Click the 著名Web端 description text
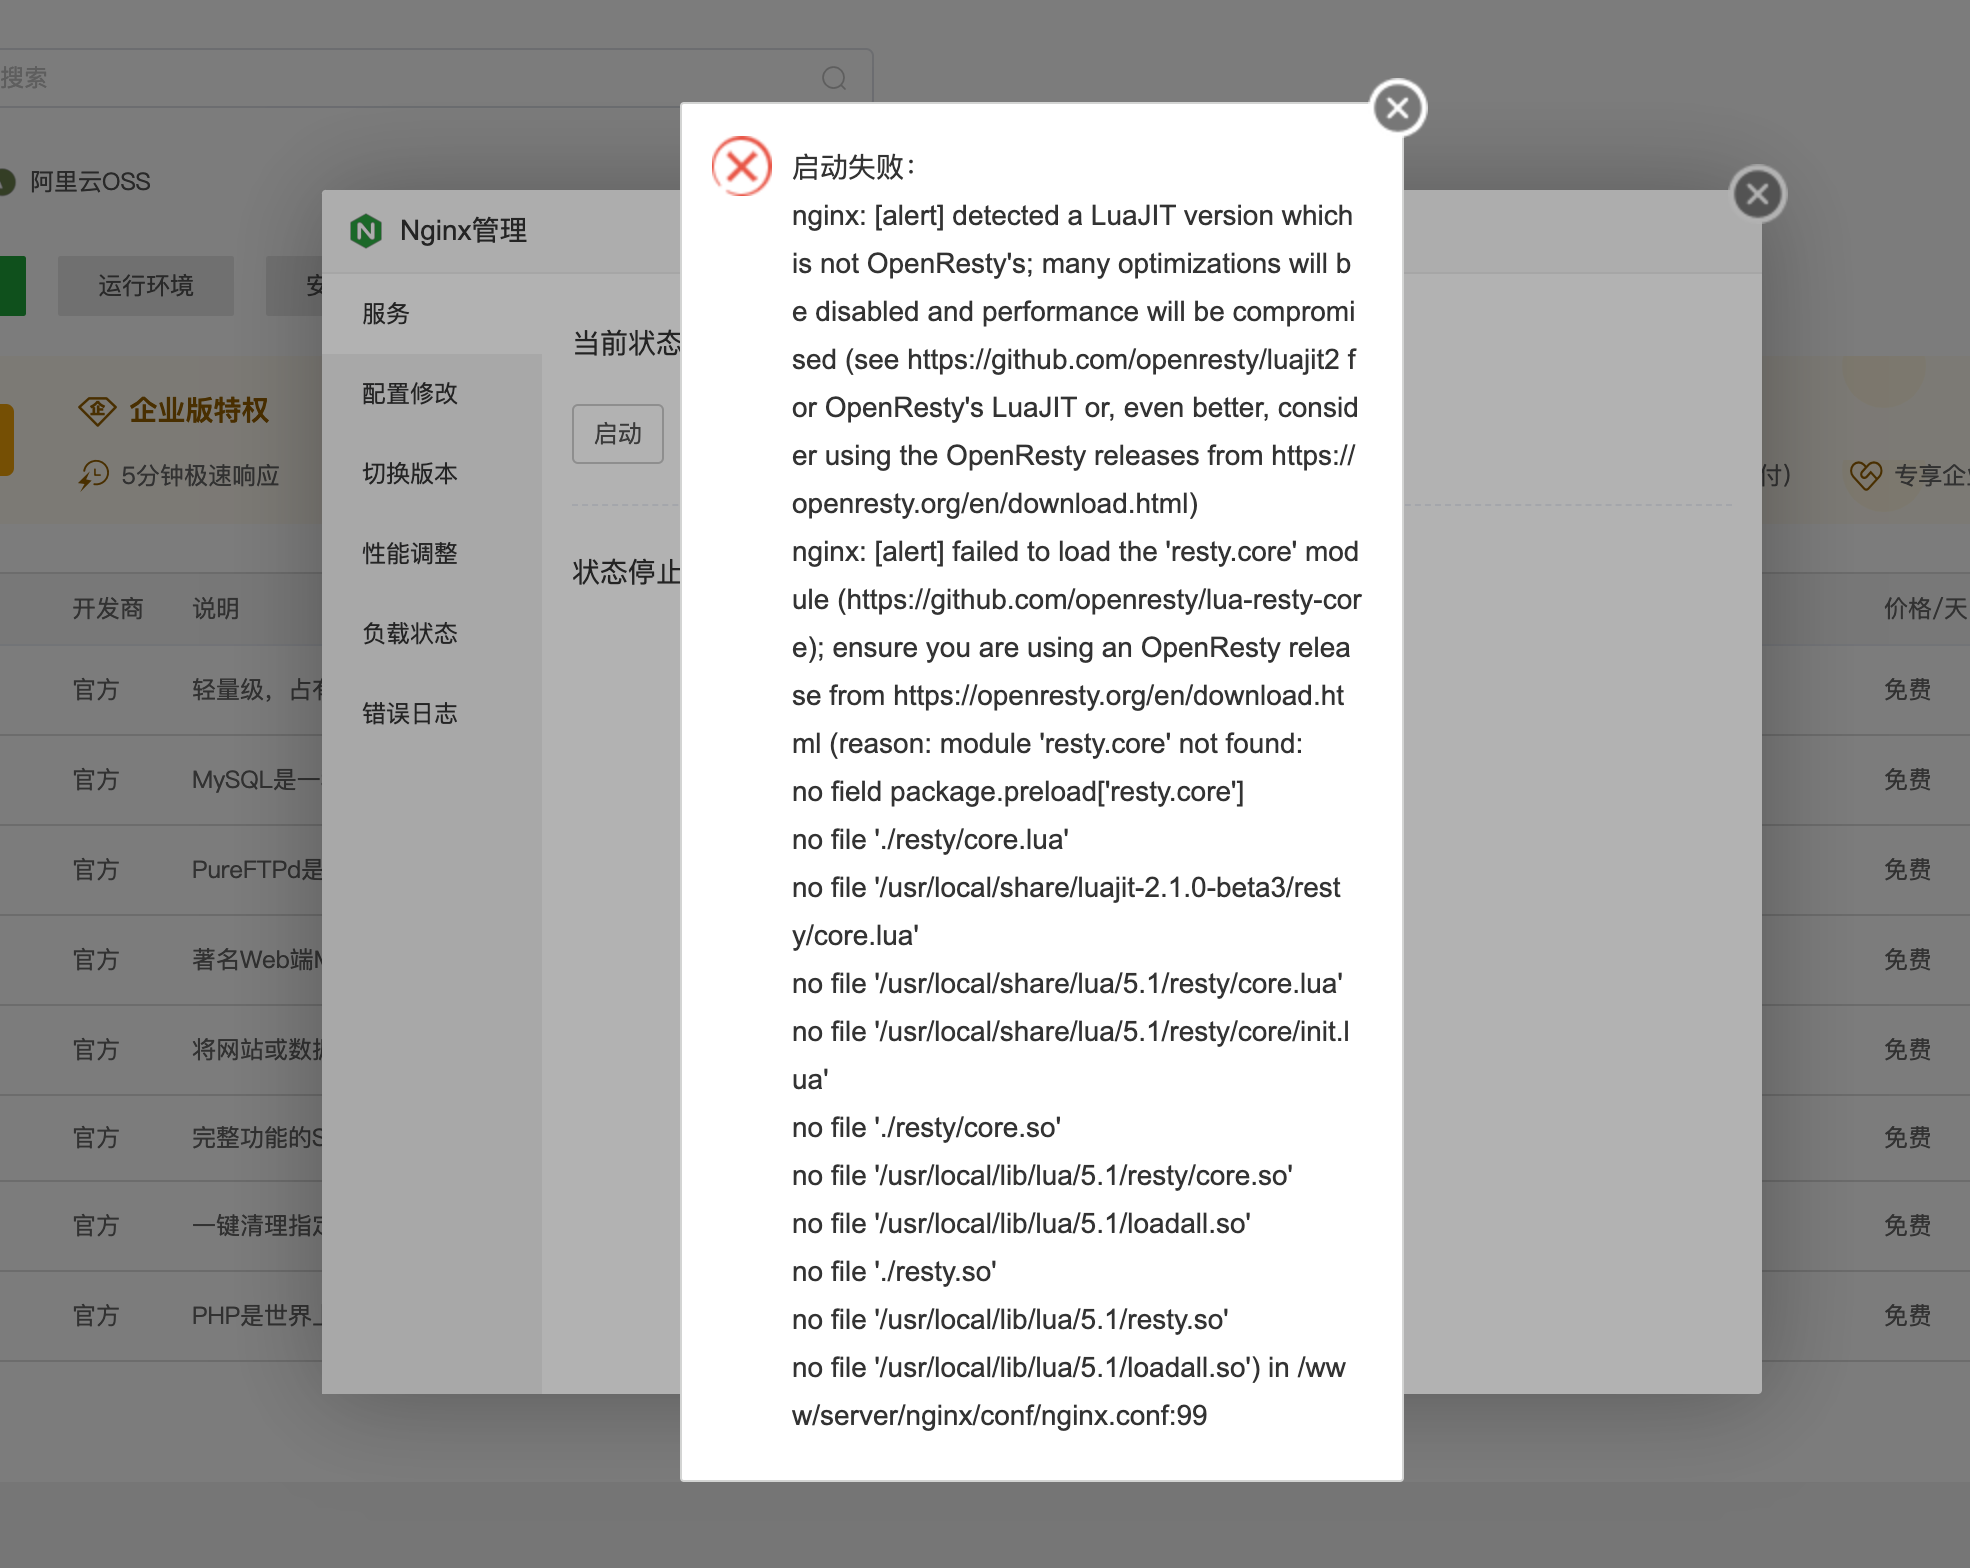The width and height of the screenshot is (1970, 1568). tap(257, 960)
